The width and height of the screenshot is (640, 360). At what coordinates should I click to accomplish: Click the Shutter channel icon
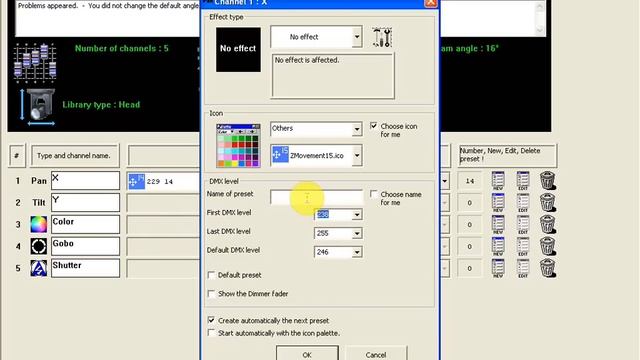[39, 268]
